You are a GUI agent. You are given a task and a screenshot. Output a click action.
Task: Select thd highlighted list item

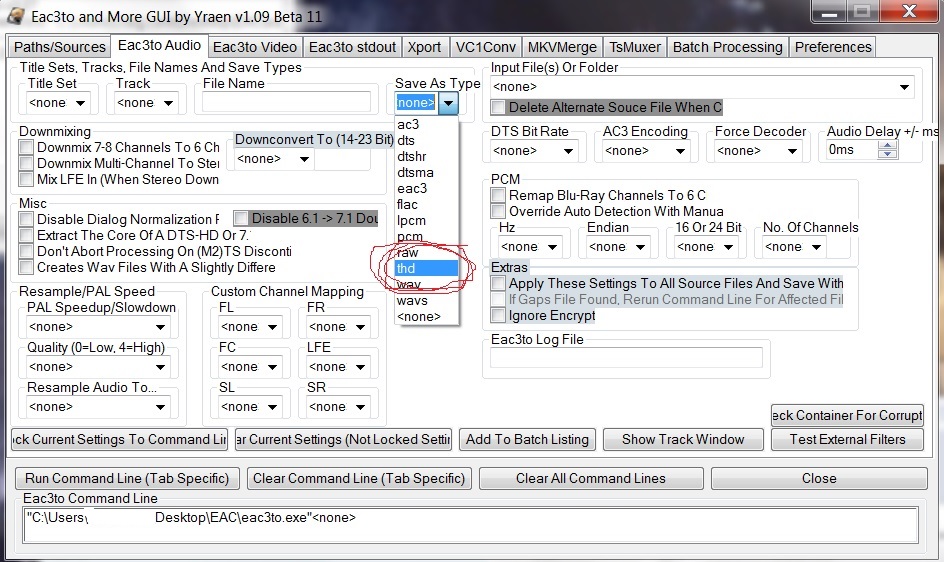(x=426, y=269)
